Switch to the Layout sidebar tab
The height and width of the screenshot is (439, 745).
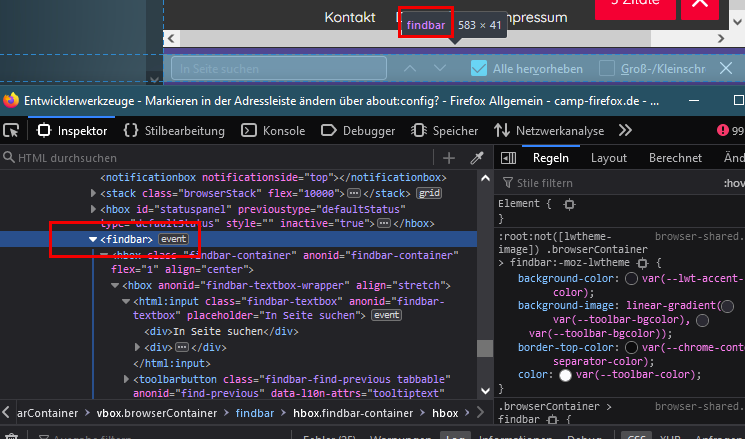(609, 158)
